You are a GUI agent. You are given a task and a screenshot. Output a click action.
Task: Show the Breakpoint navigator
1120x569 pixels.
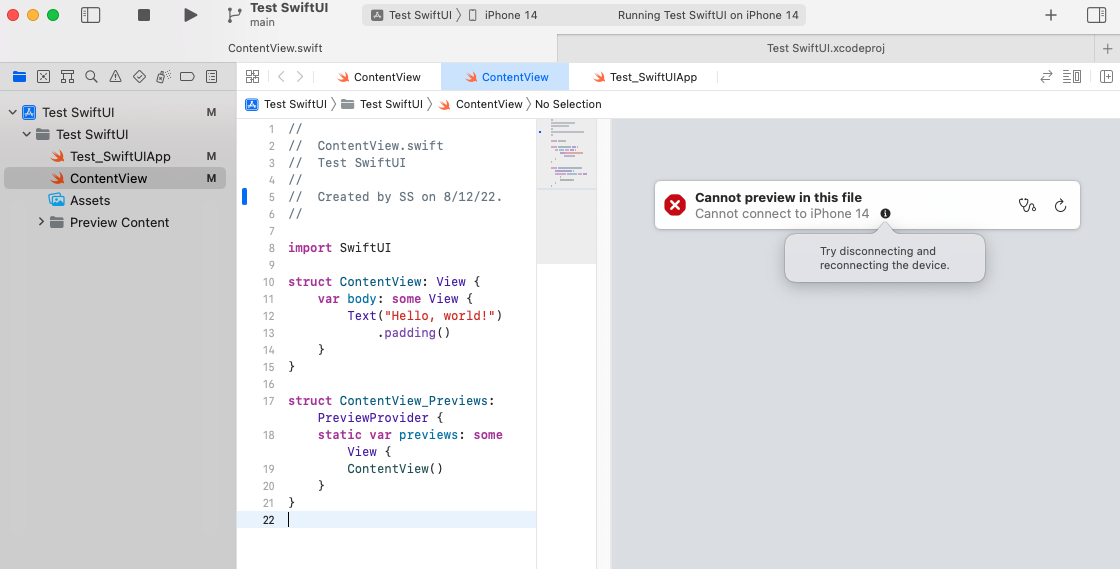pyautogui.click(x=187, y=76)
